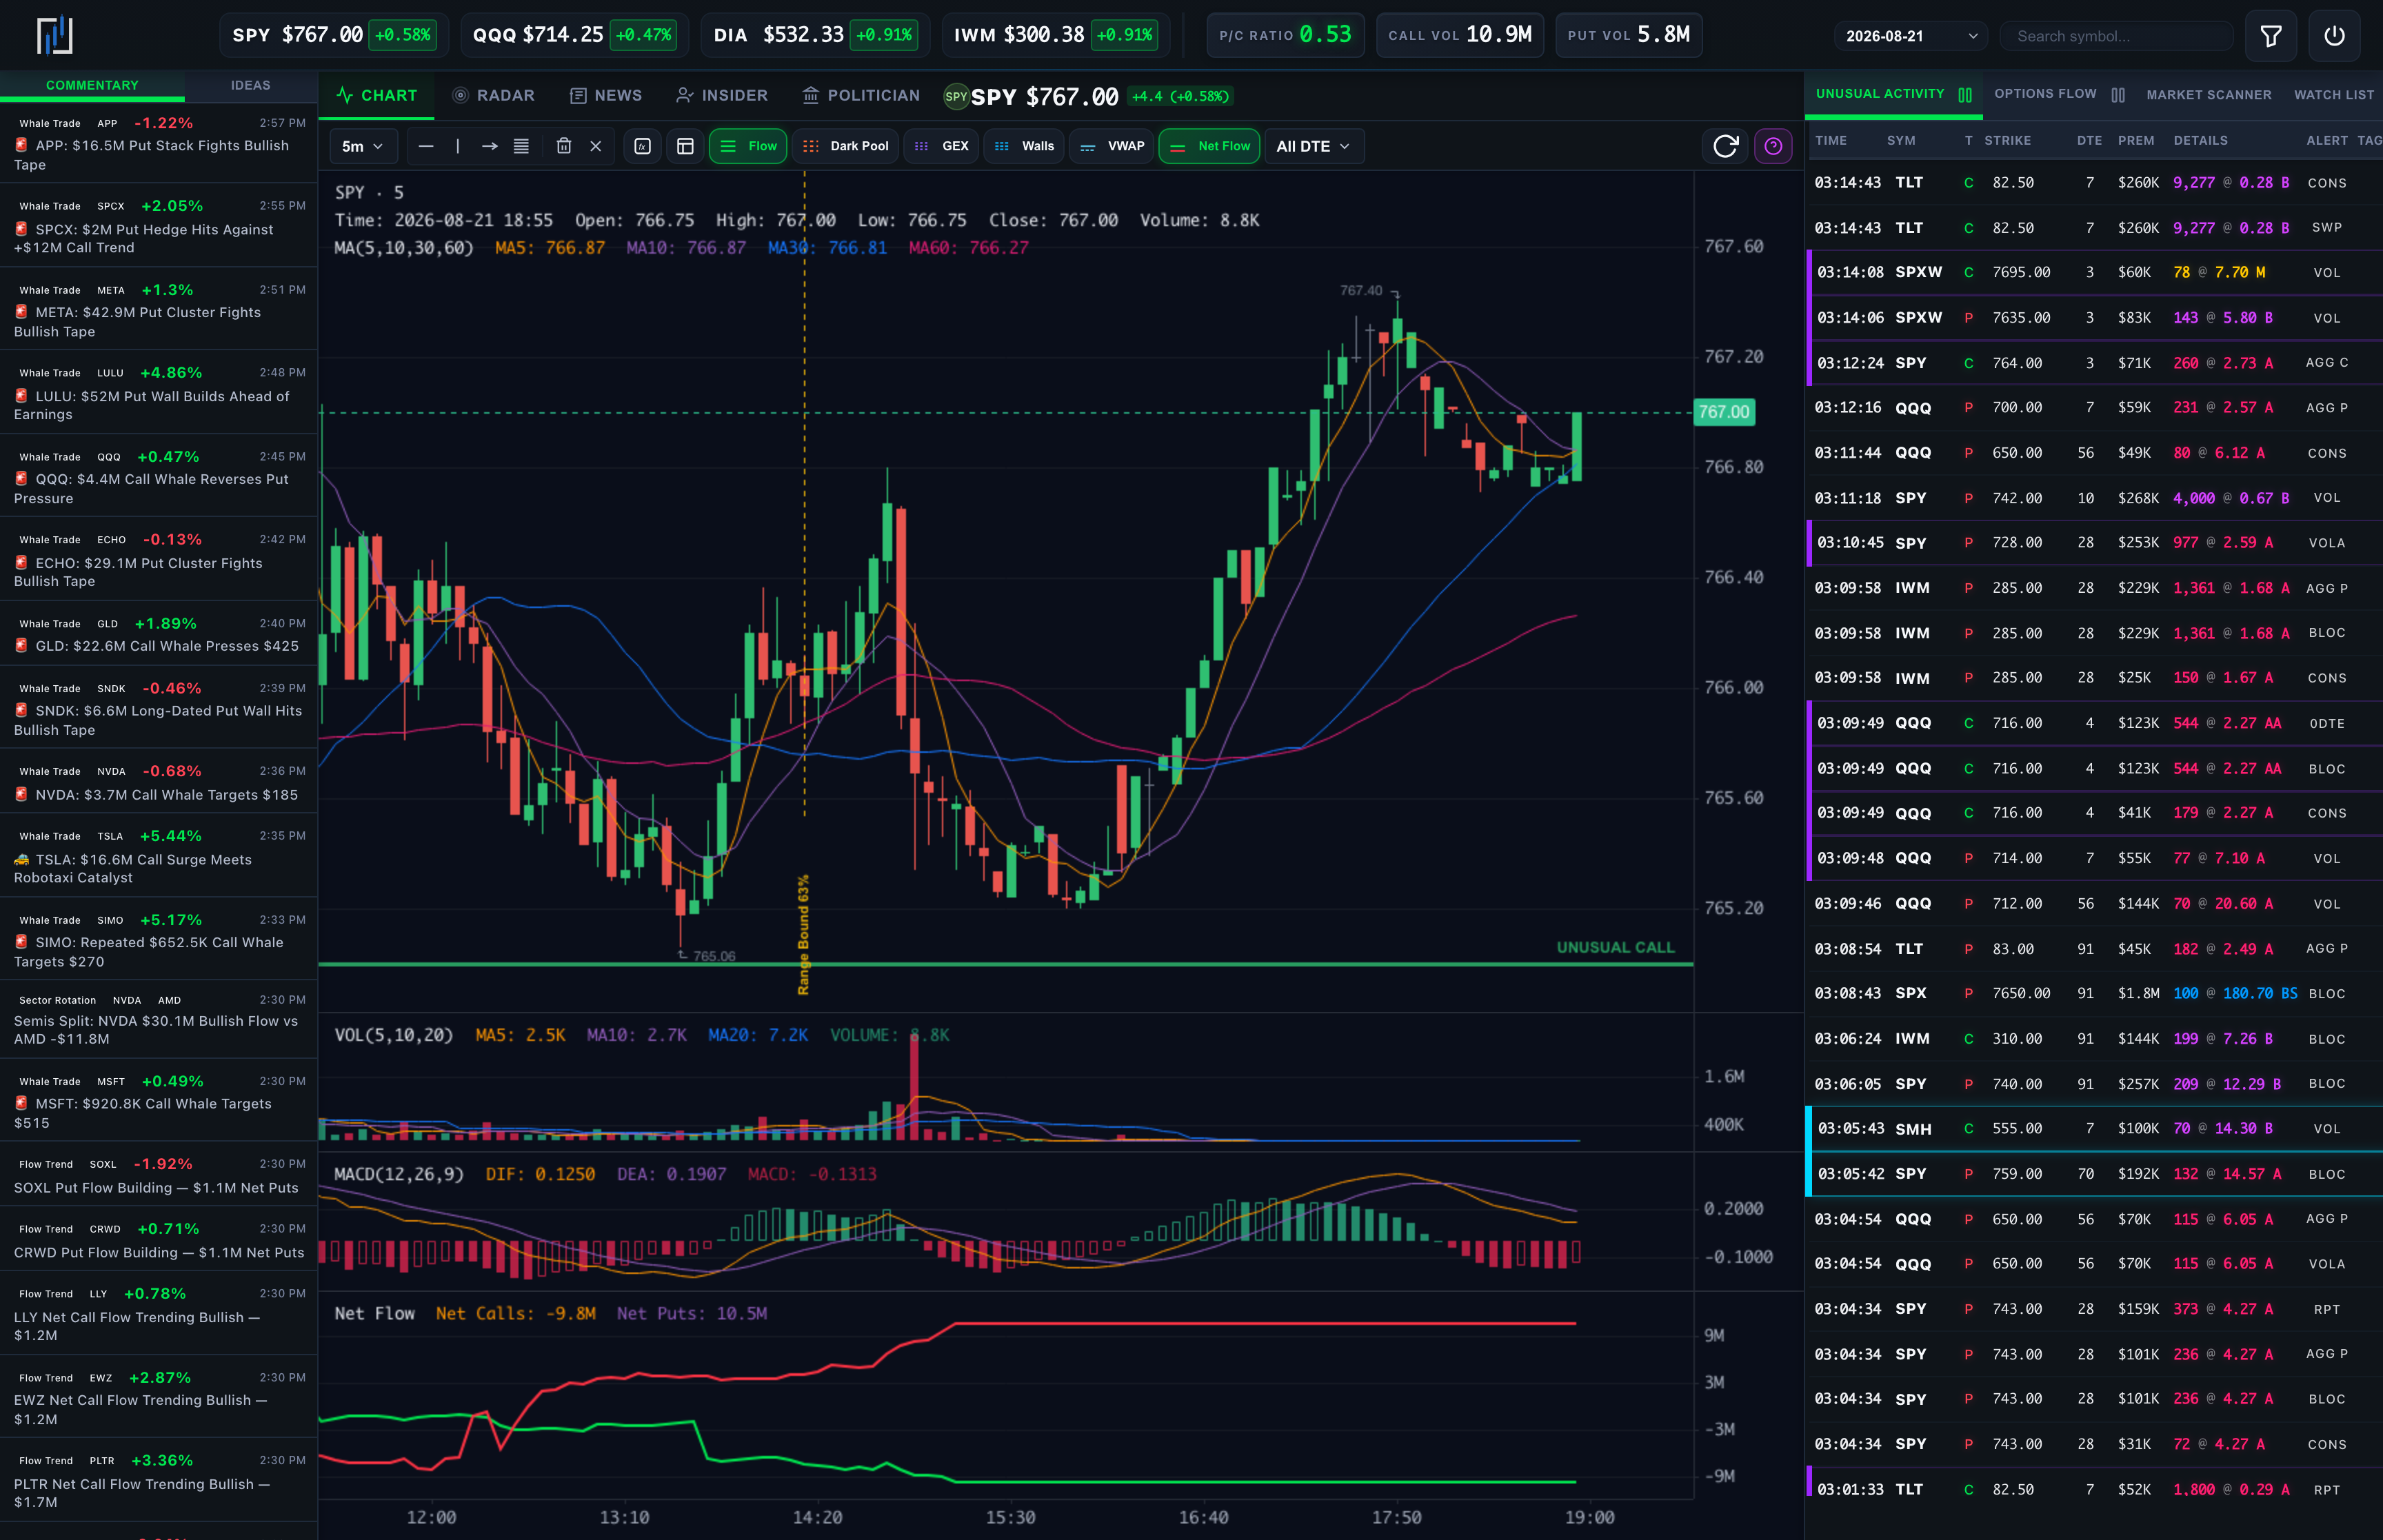Click the Range Bound 63% vertical marker

[803, 934]
